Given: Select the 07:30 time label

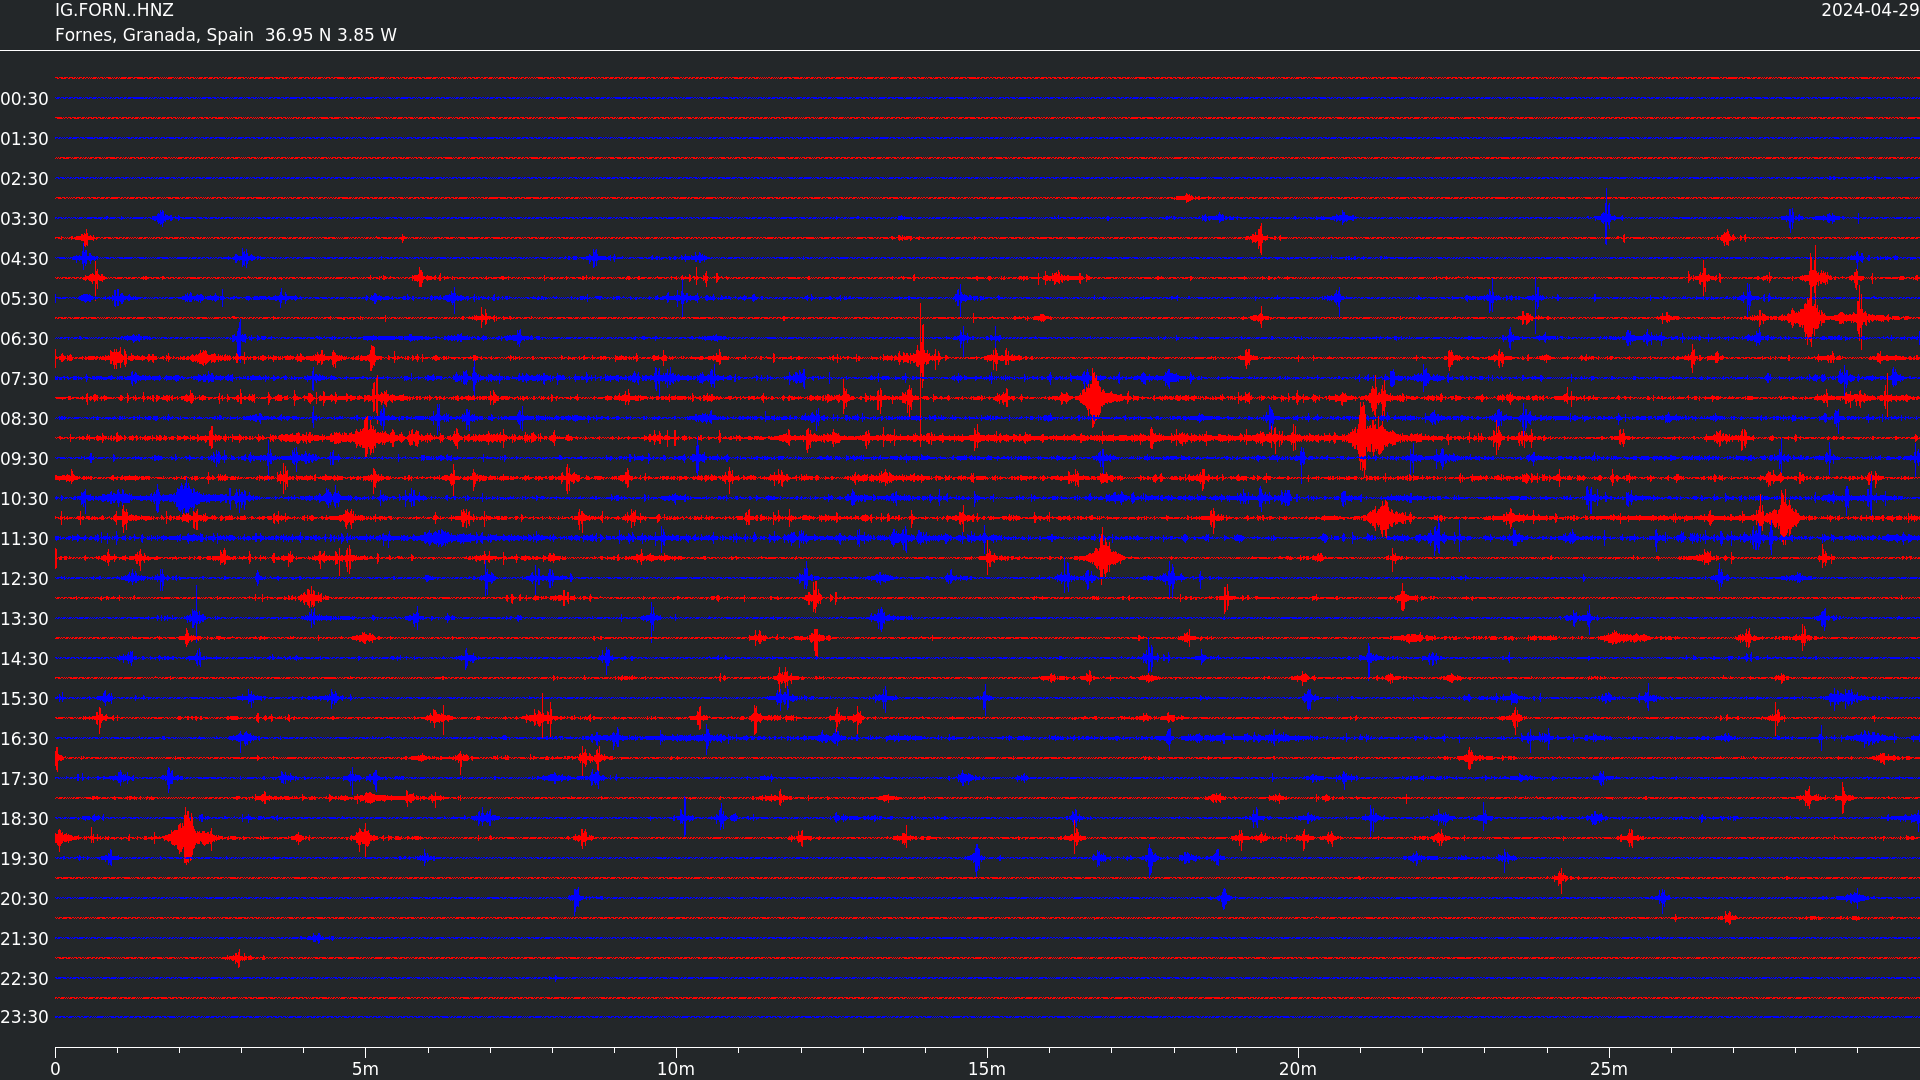Looking at the screenshot, I should (25, 379).
